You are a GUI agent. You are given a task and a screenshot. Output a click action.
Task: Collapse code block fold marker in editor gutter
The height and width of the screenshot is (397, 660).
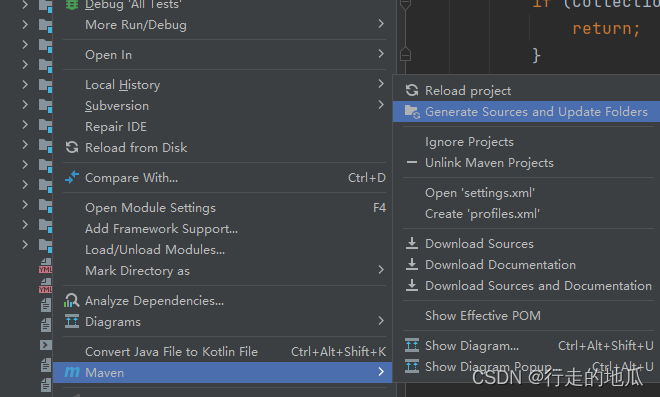tap(405, 55)
